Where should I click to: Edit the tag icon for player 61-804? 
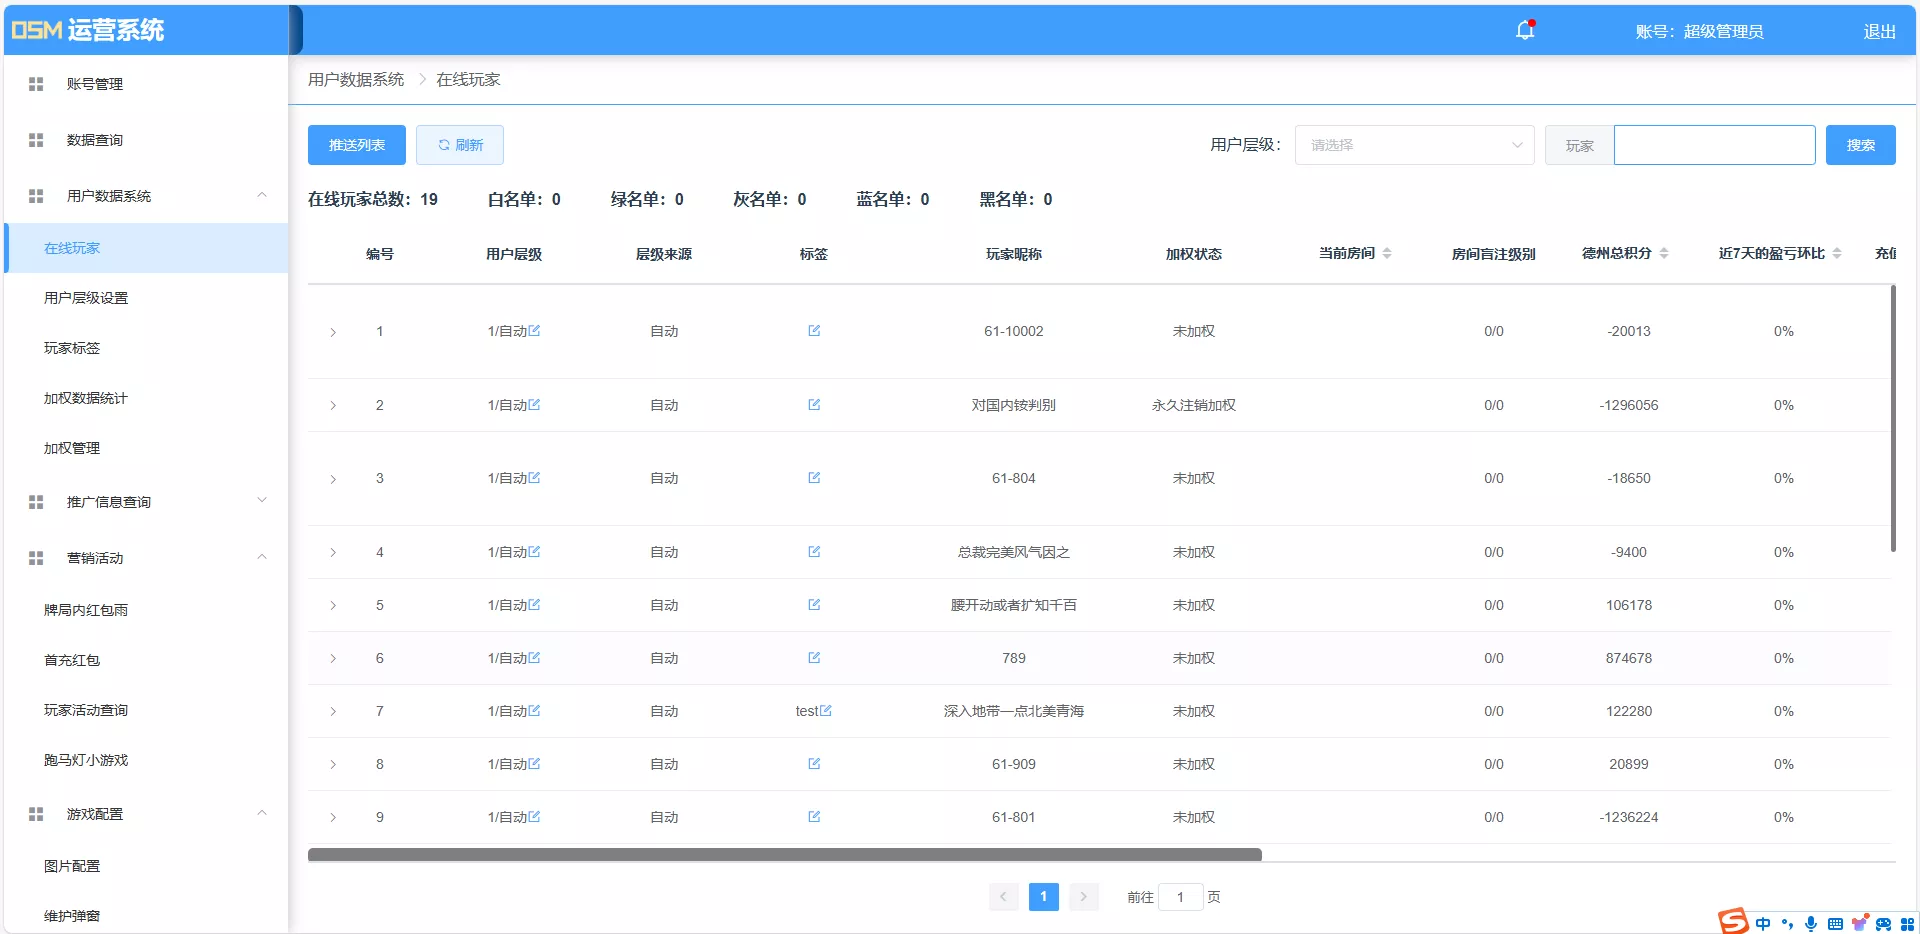point(814,478)
